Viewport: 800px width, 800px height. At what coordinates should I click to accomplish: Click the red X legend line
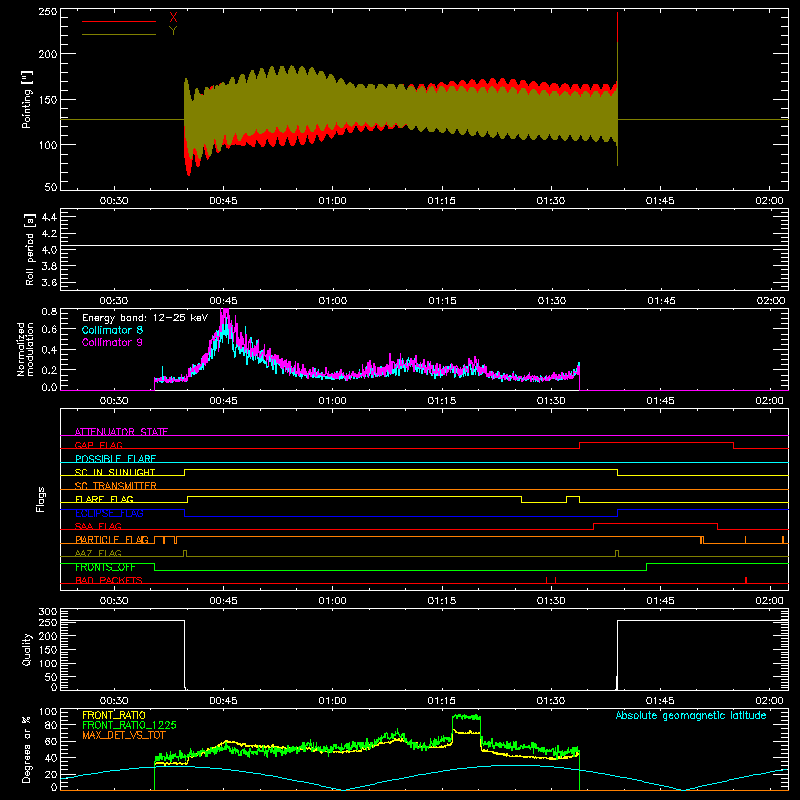119,21
